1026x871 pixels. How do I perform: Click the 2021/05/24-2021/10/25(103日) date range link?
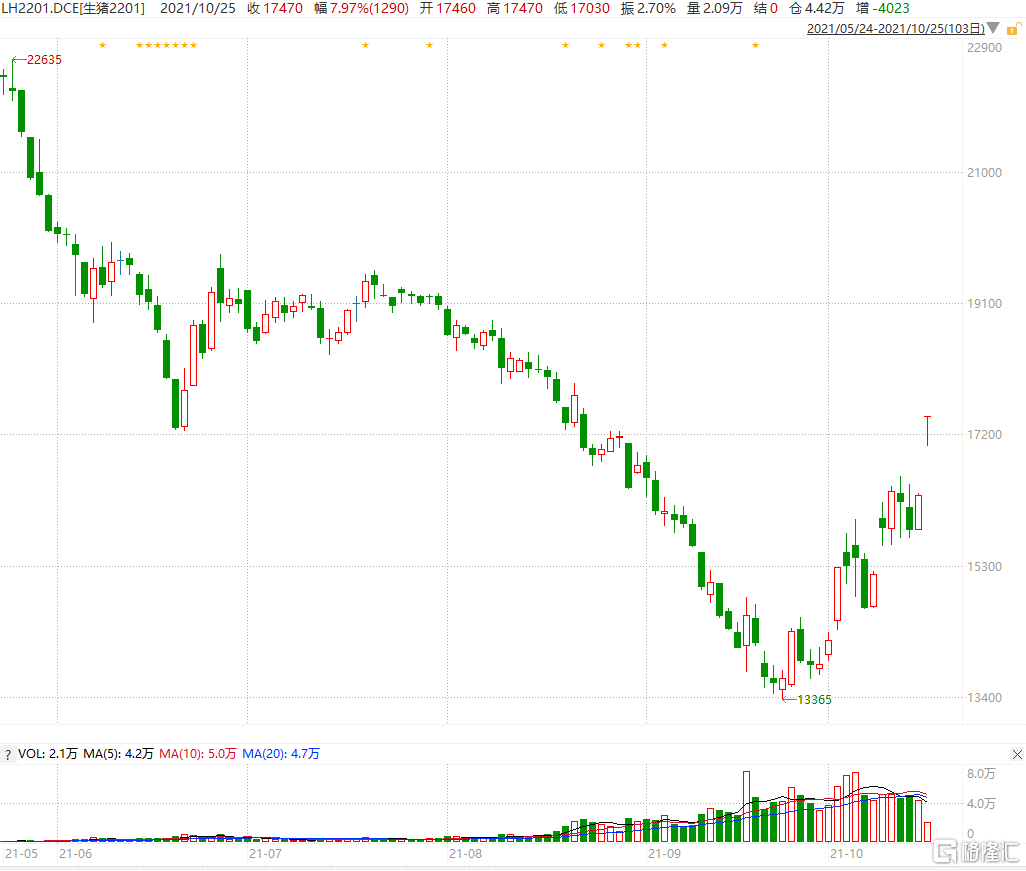(x=896, y=29)
